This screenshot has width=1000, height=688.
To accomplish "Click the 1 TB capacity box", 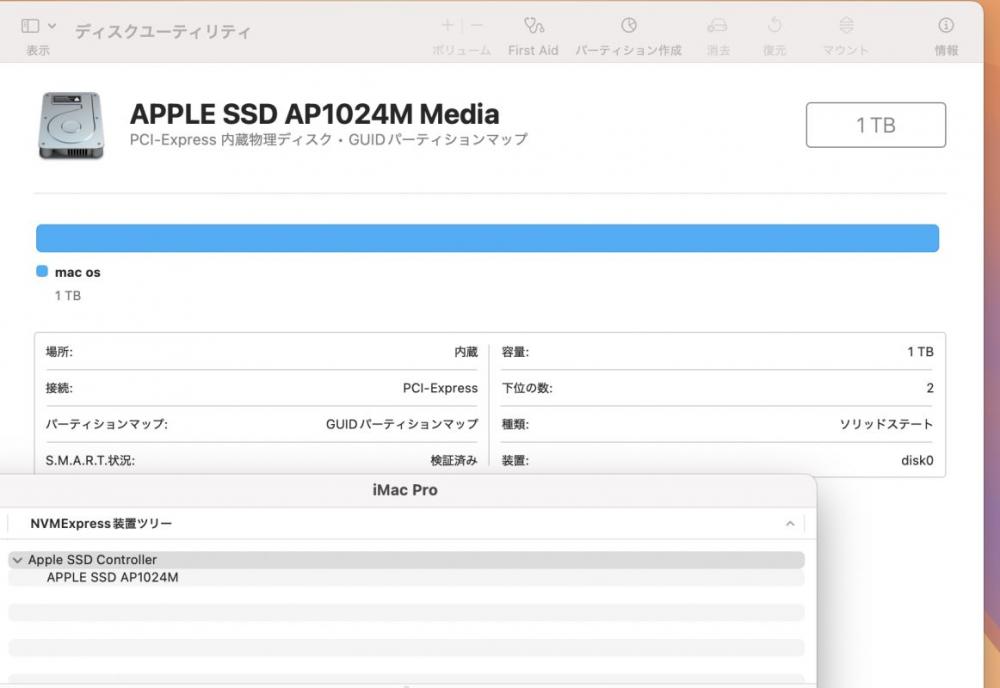I will coord(876,125).
